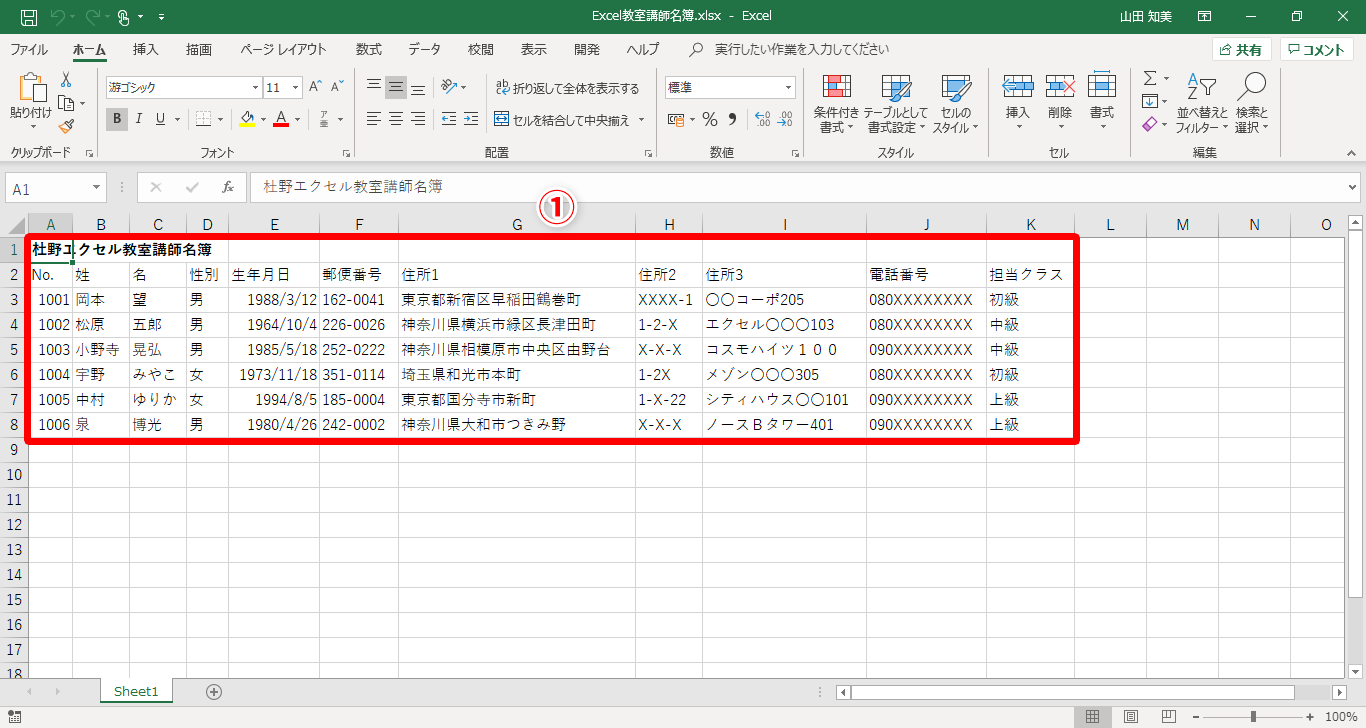The height and width of the screenshot is (728, 1366).
Task: Switch to the Data (データ) tab
Action: pyautogui.click(x=424, y=49)
